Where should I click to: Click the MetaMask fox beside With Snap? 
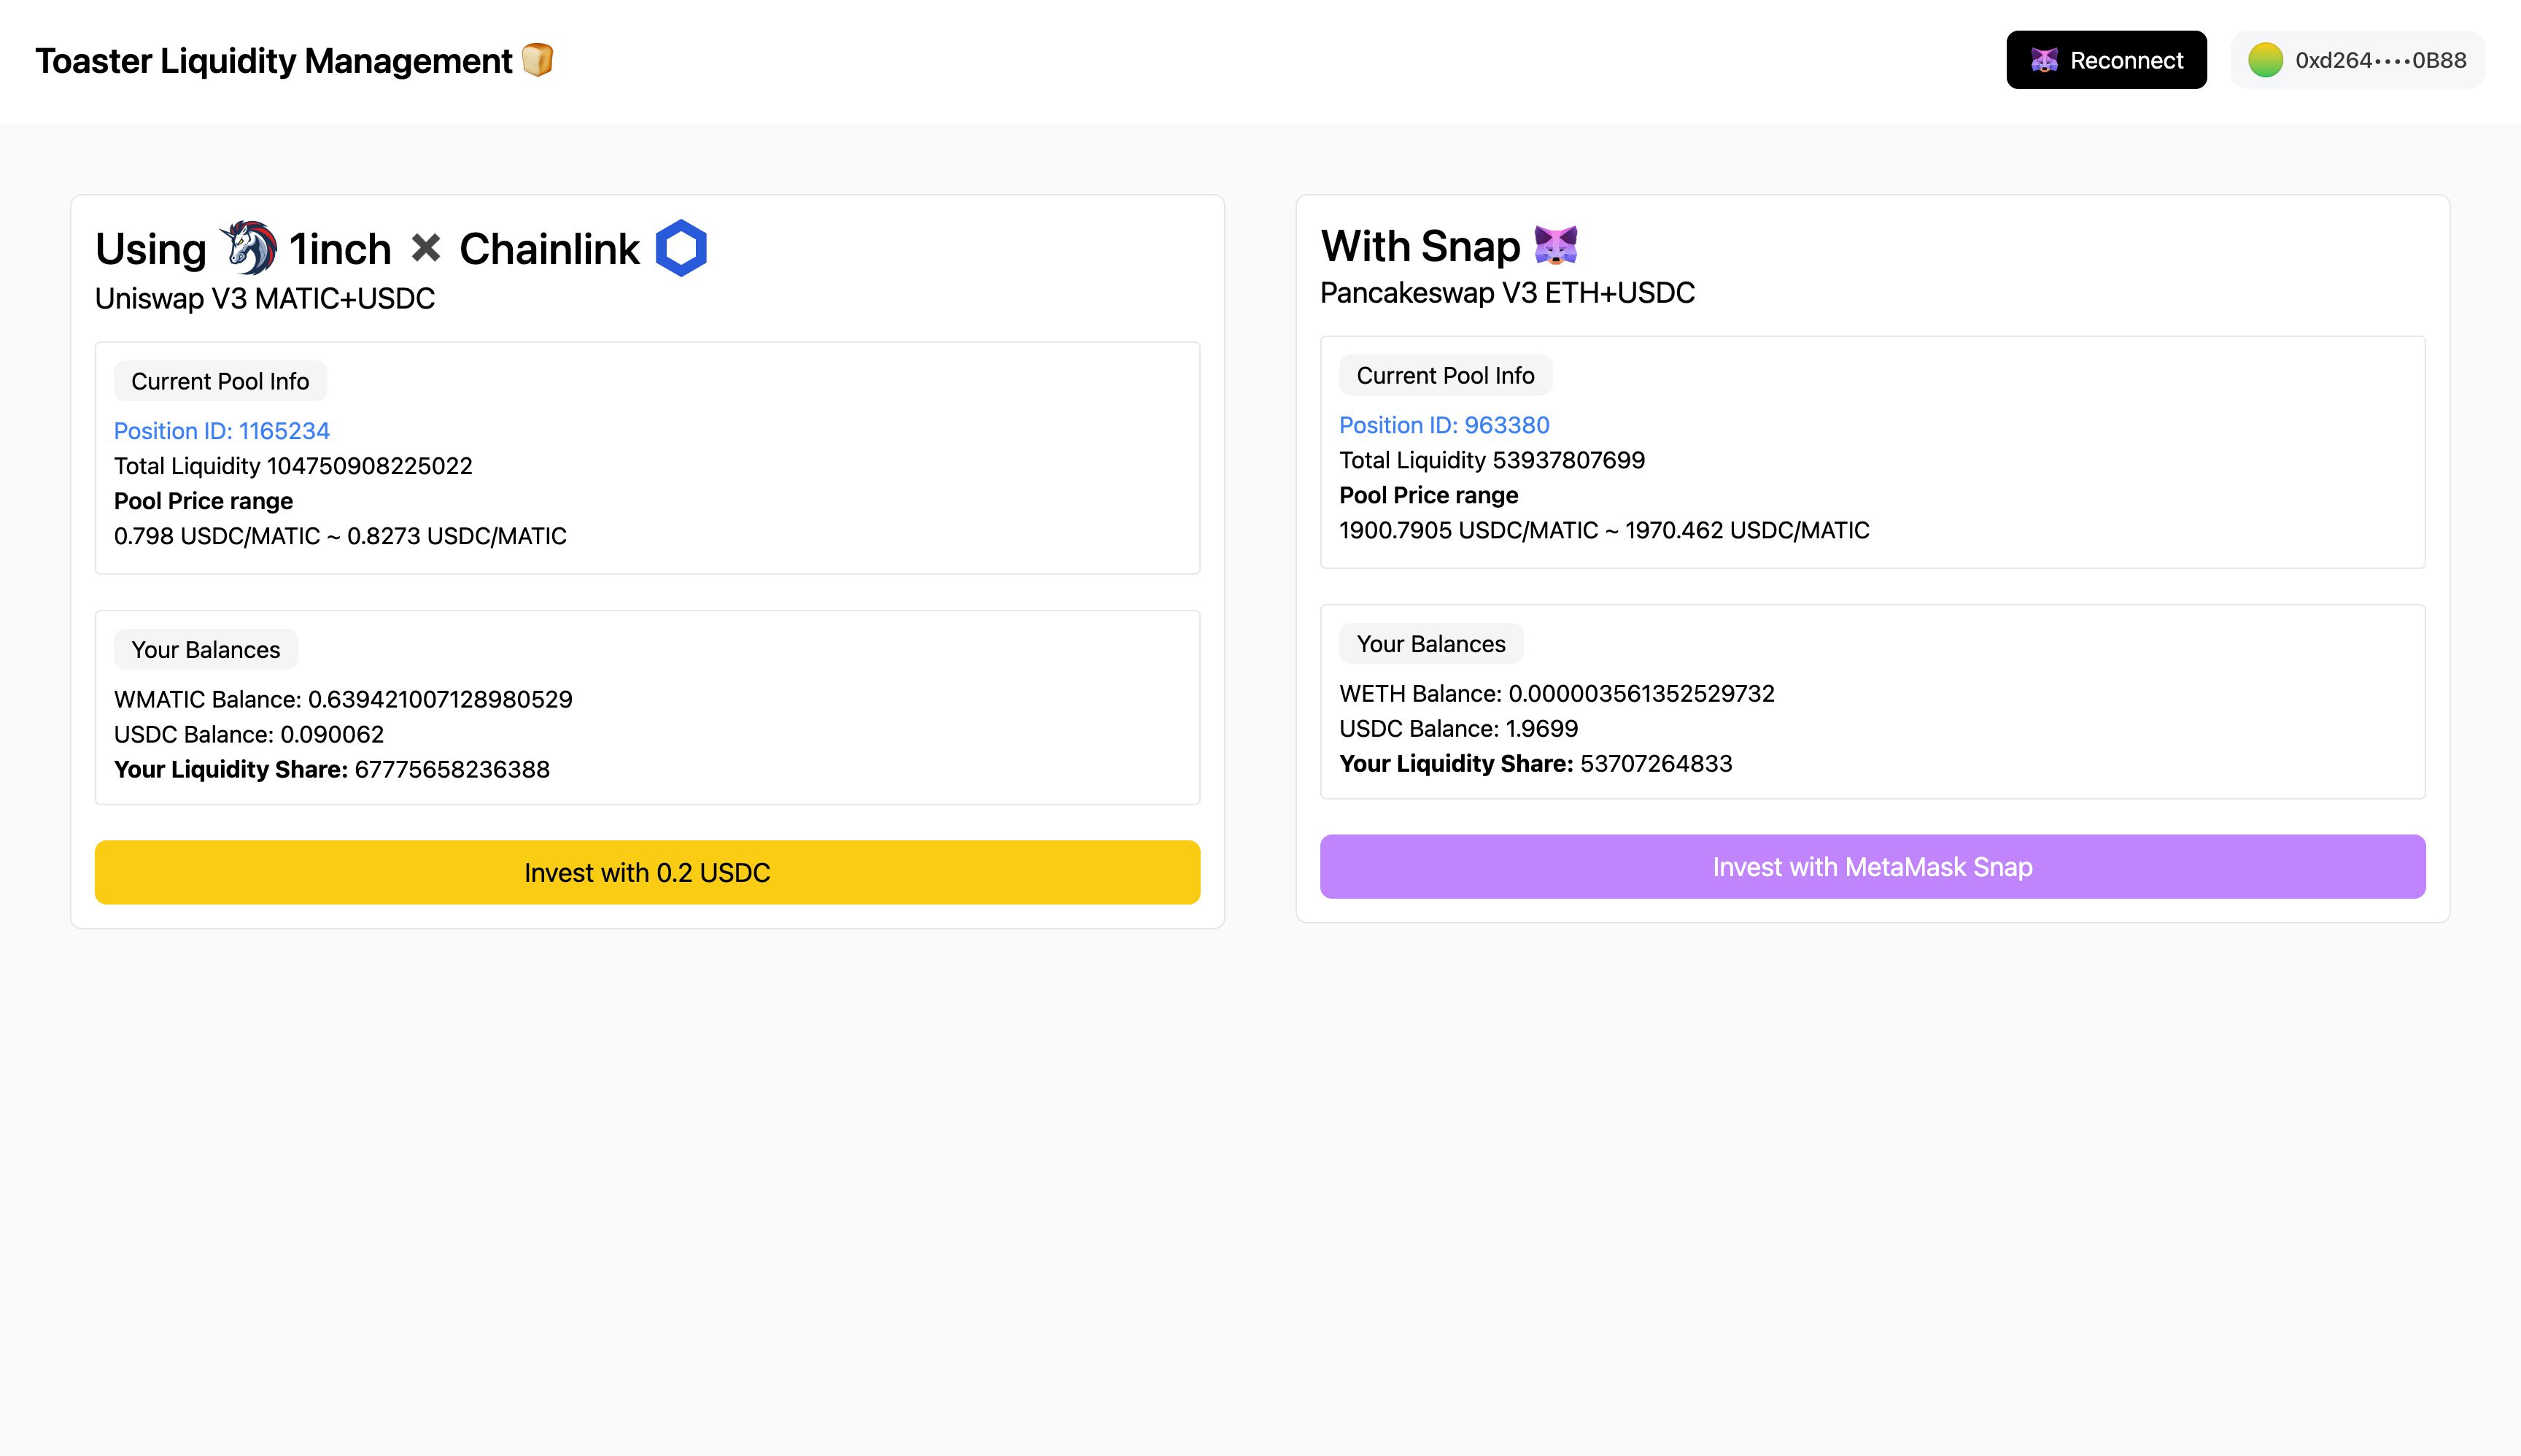(x=1556, y=245)
